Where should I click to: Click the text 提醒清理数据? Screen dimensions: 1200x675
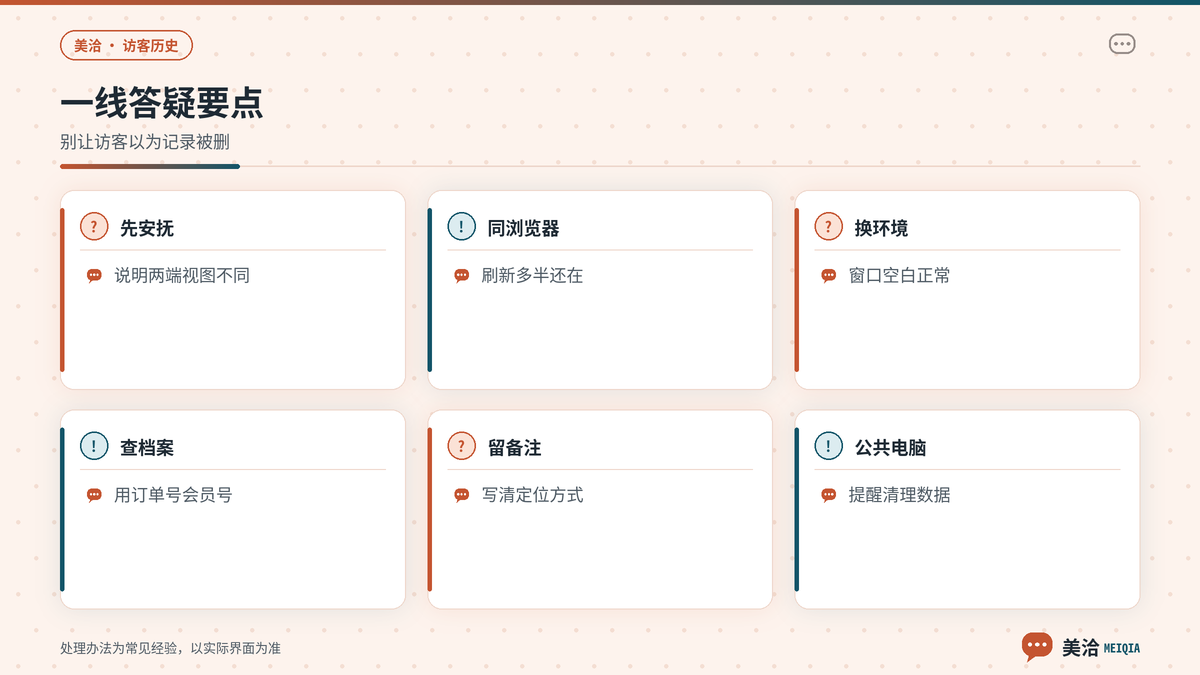[x=899, y=495]
